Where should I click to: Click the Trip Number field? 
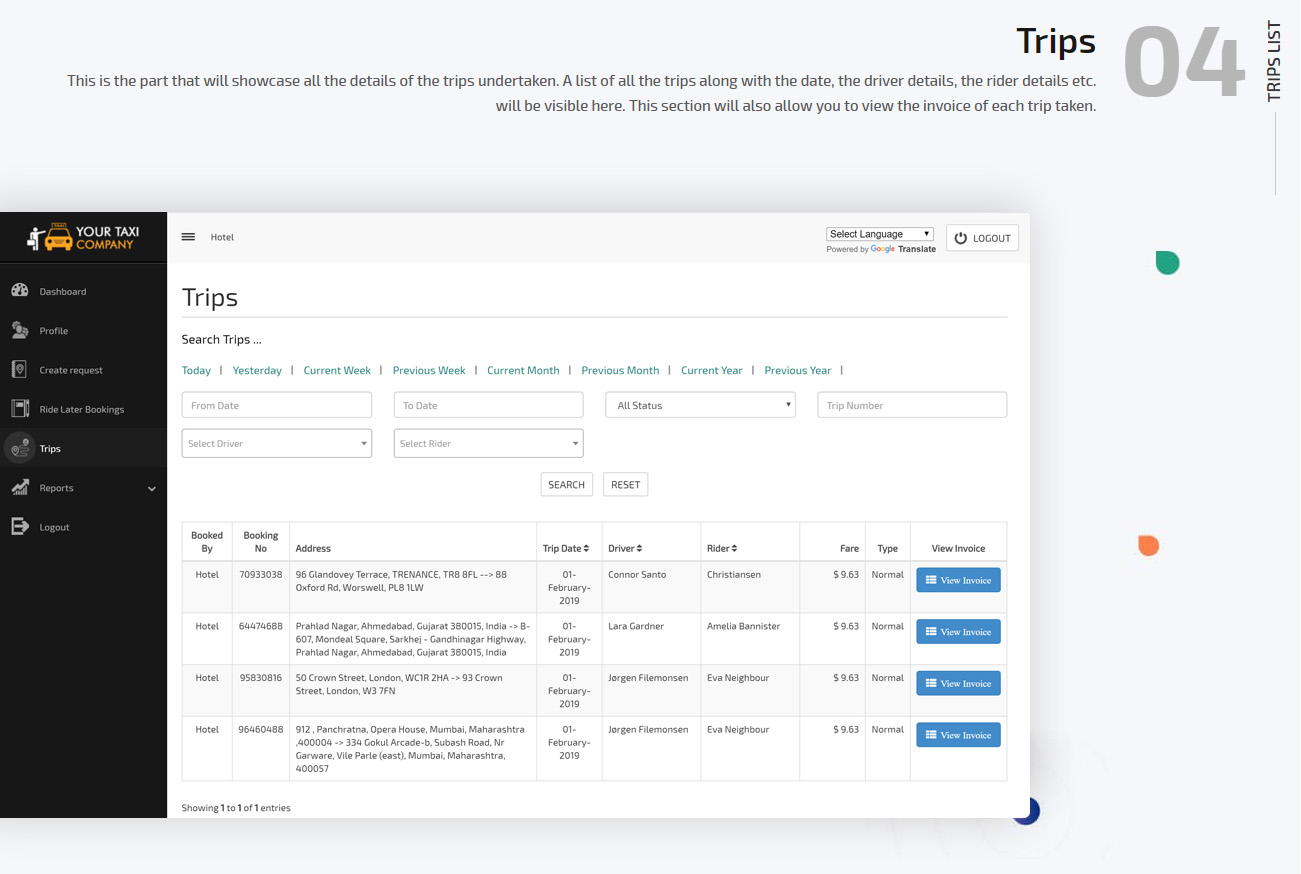tap(912, 405)
